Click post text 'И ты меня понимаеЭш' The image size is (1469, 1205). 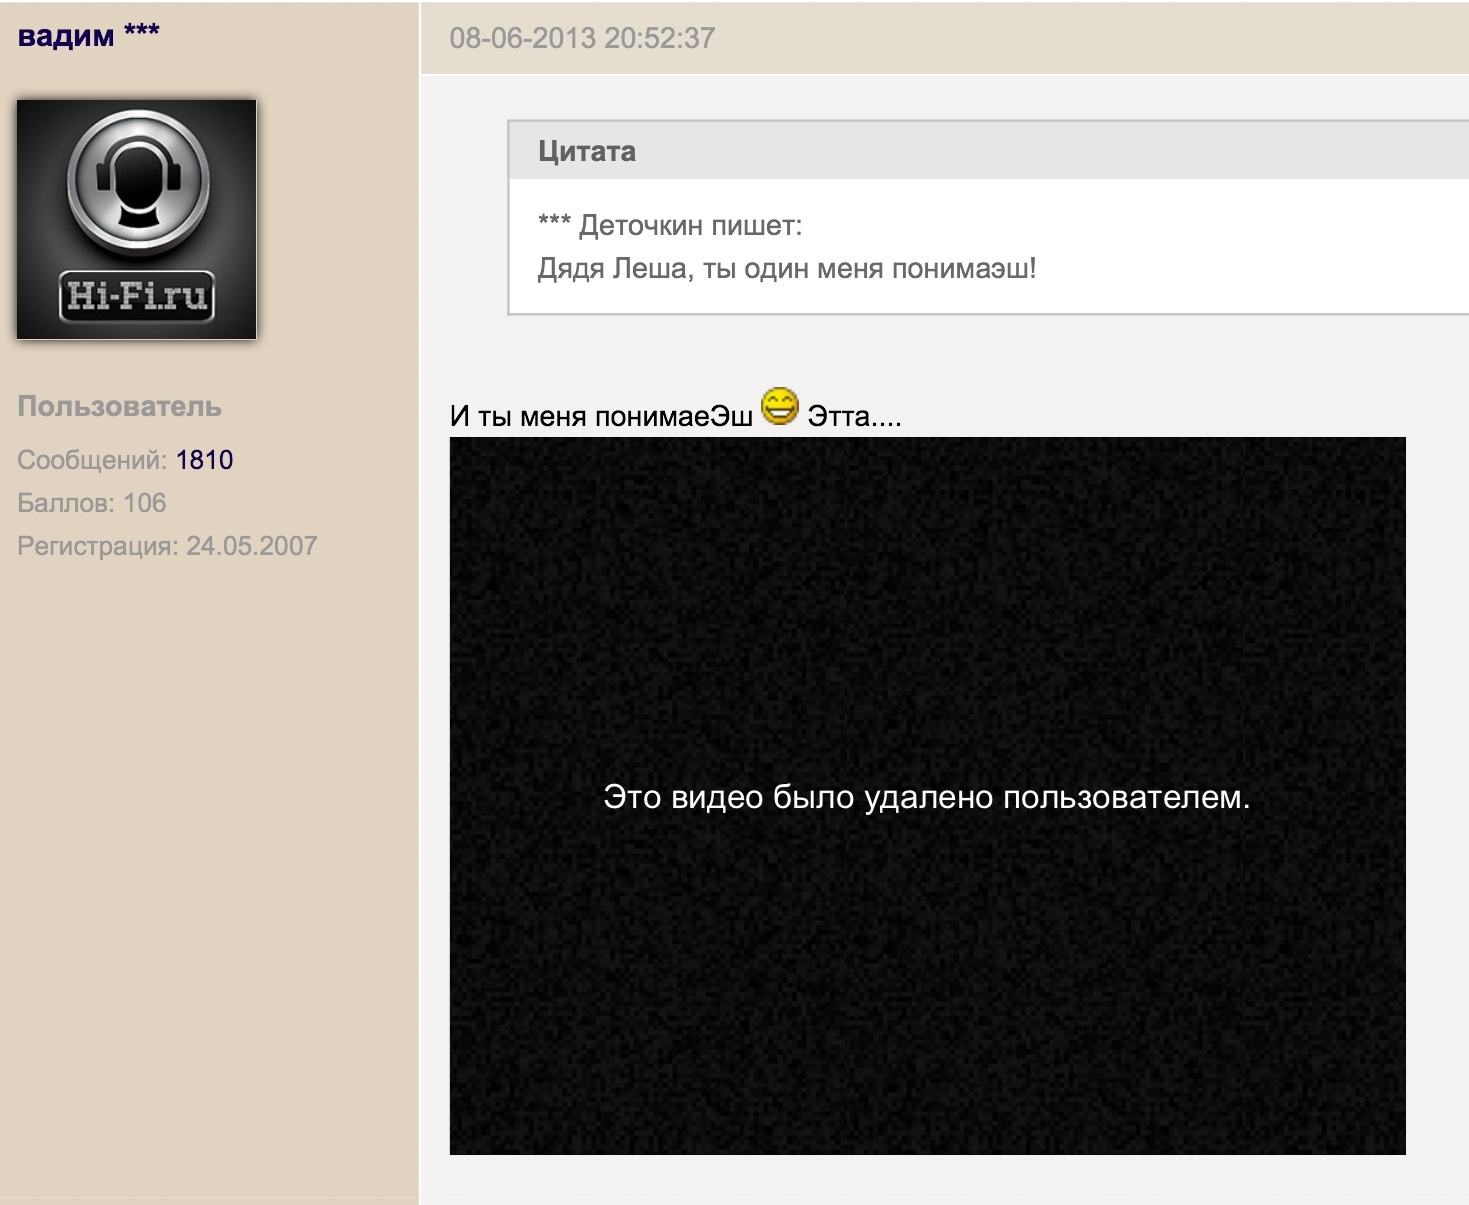(601, 416)
